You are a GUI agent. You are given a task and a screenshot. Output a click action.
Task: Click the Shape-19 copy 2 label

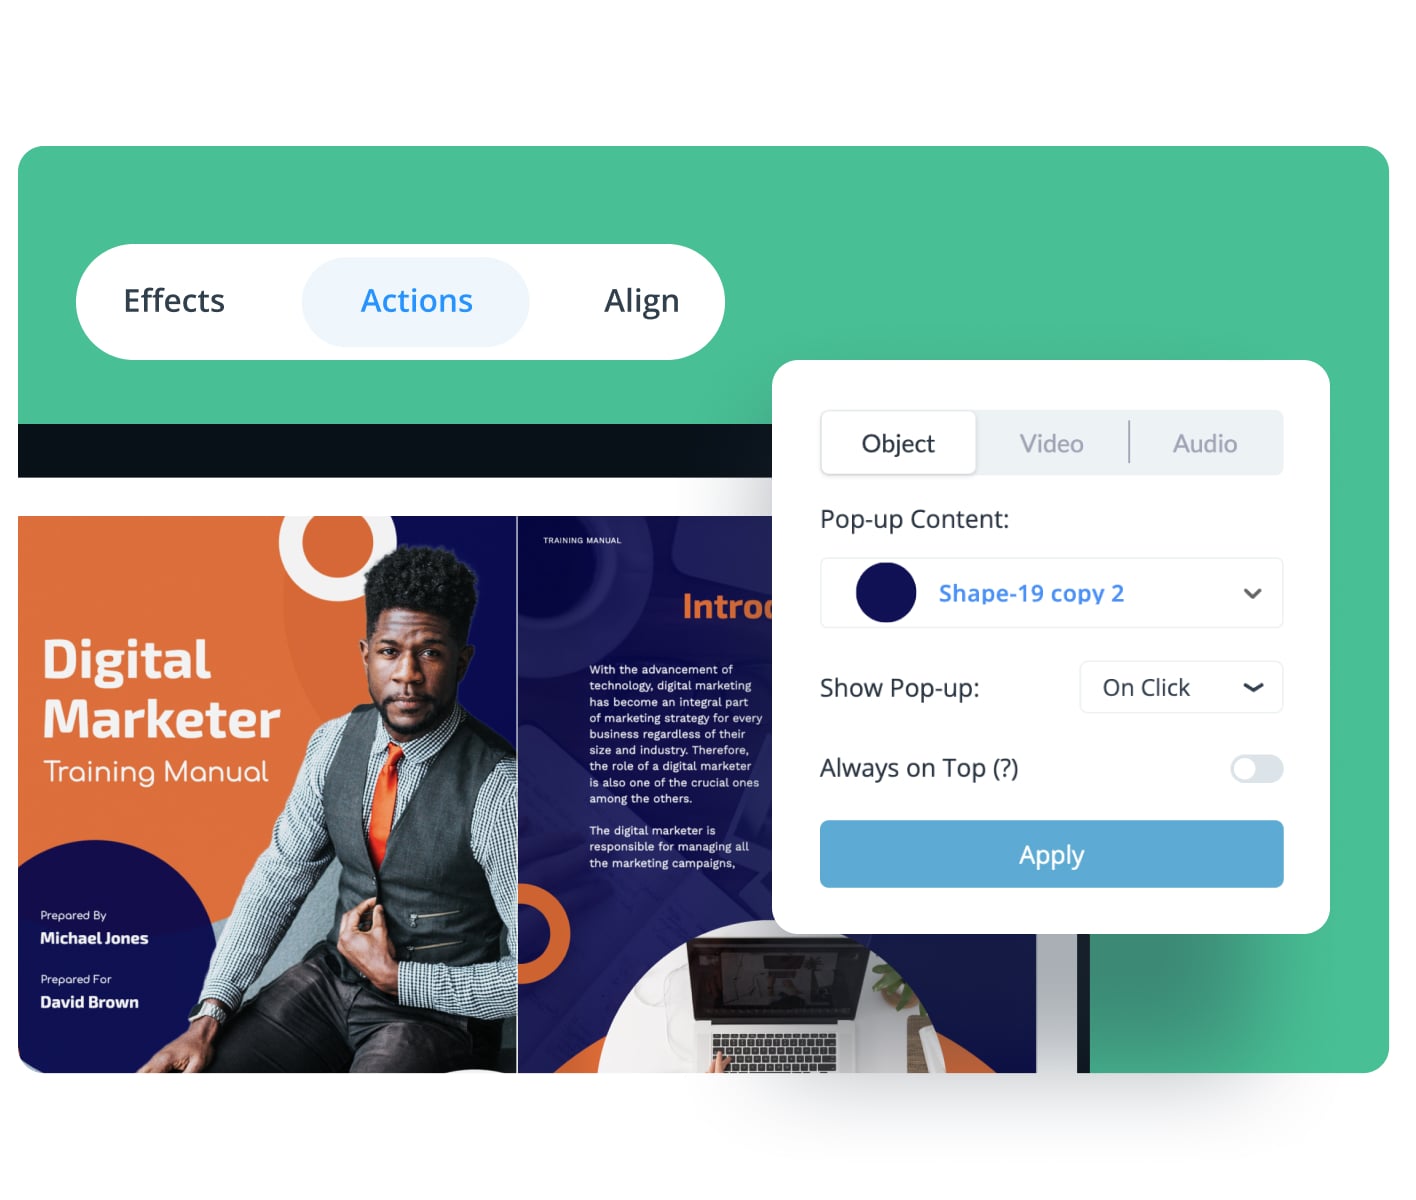click(1031, 593)
